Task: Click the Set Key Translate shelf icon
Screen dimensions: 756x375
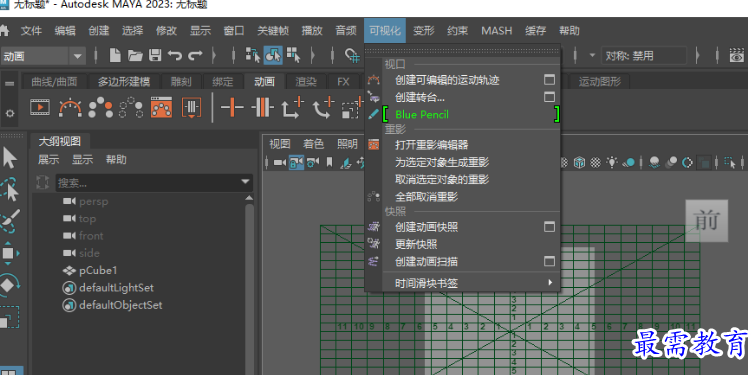Action: pyautogui.click(x=293, y=107)
